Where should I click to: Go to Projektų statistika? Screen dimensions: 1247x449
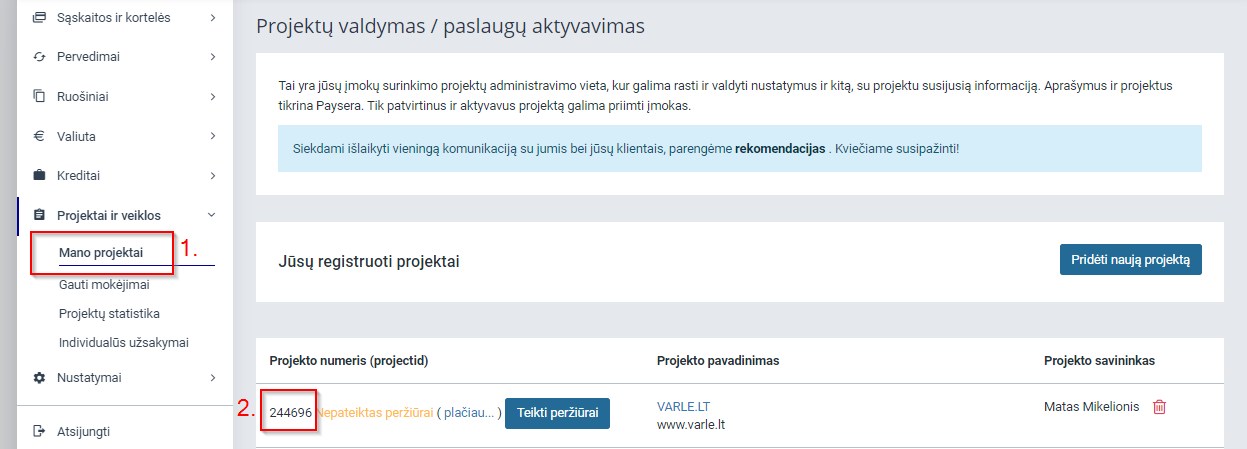109,313
